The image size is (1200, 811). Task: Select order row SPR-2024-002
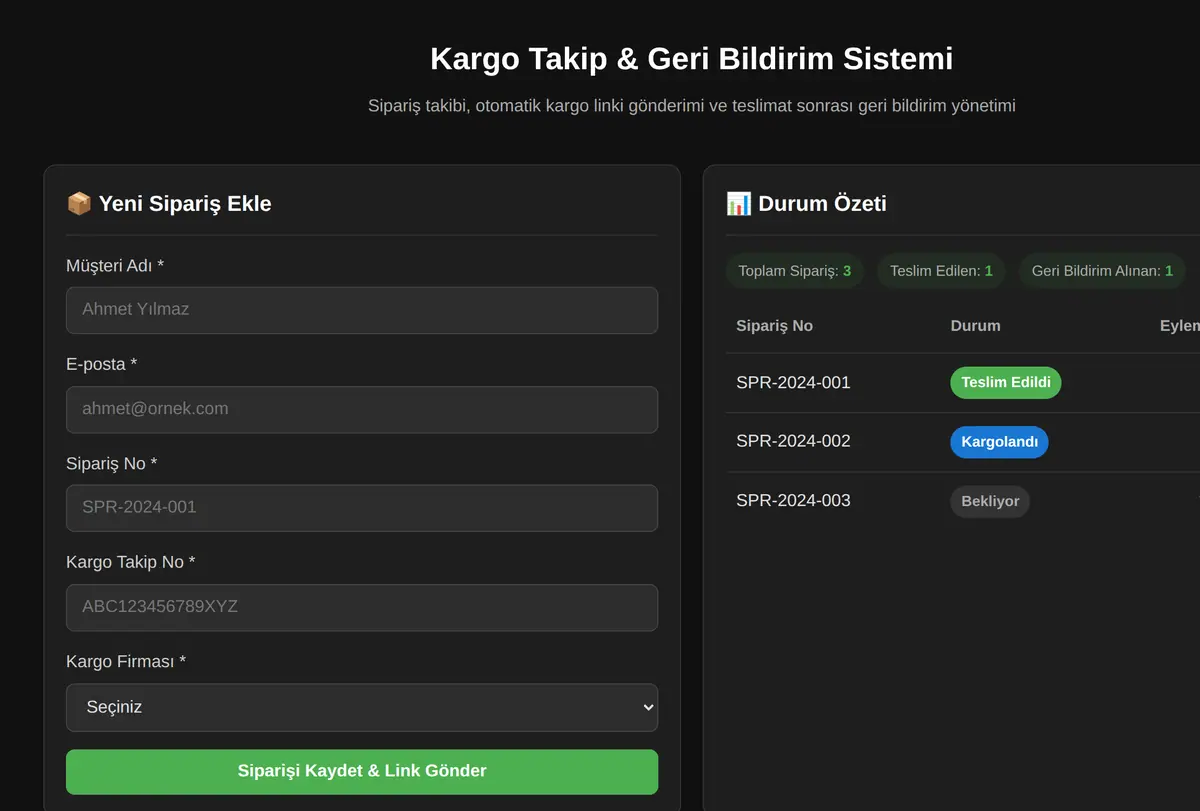point(963,442)
